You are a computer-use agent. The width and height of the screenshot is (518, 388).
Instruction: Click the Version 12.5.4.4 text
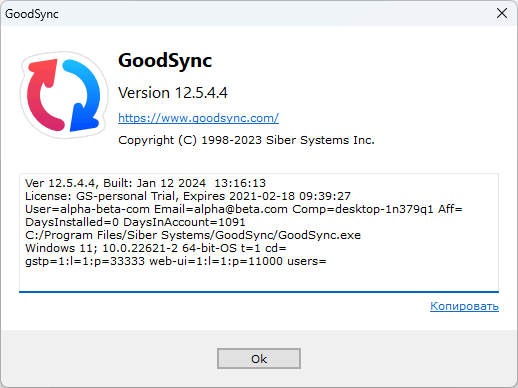click(173, 93)
